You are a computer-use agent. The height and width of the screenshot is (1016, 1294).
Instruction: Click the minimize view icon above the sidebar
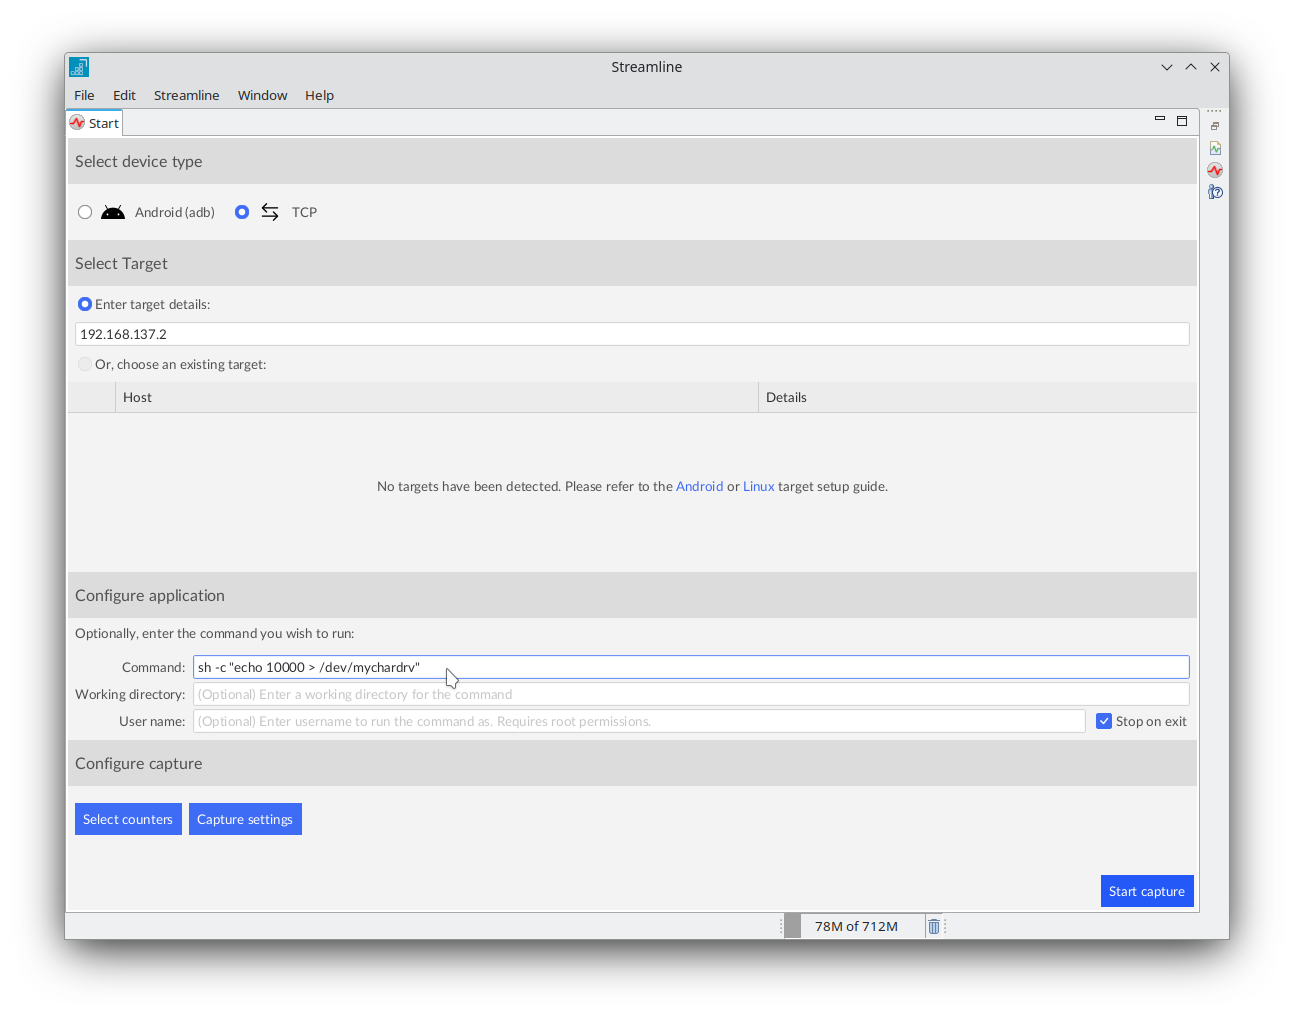(1159, 118)
